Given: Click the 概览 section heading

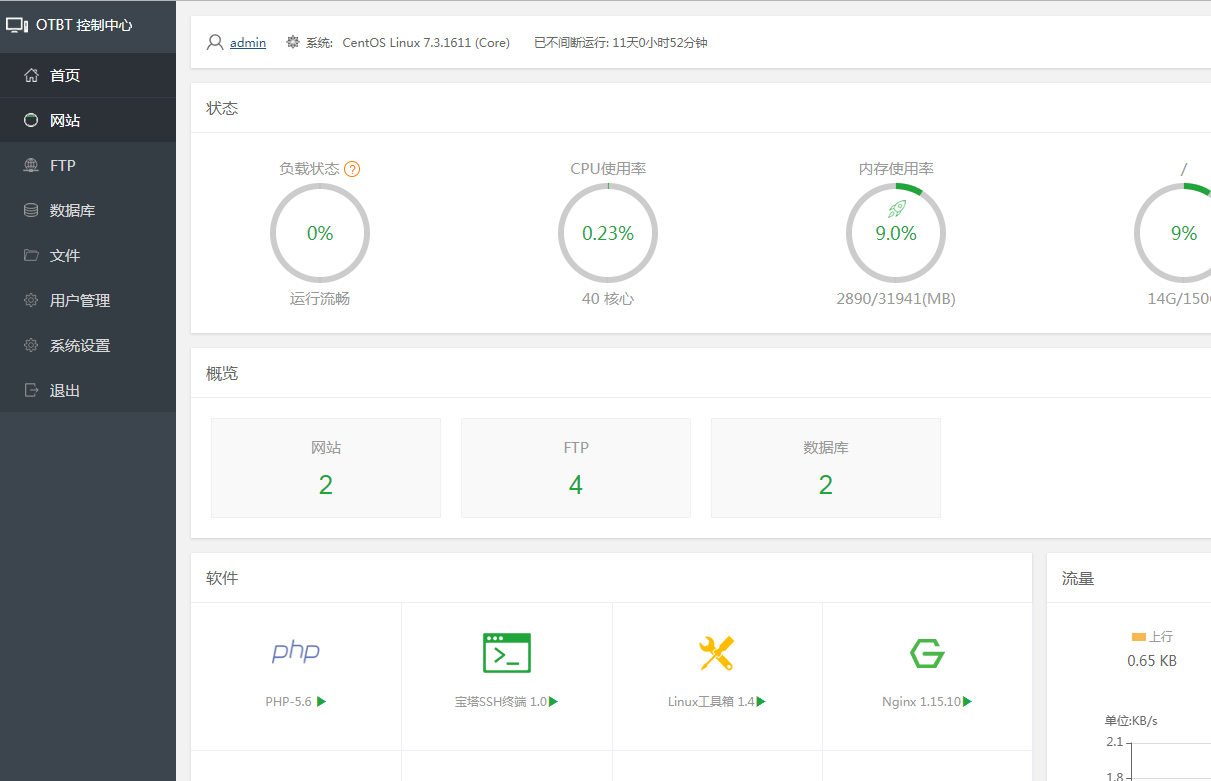Looking at the screenshot, I should (222, 373).
